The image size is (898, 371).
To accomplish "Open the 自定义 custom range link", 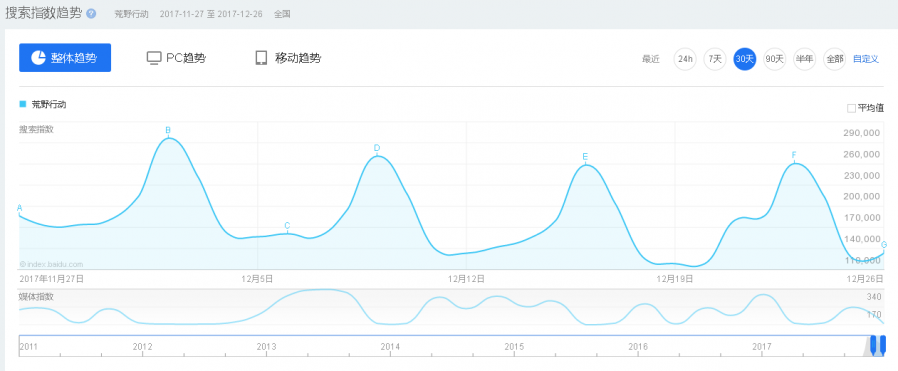I will point(865,59).
